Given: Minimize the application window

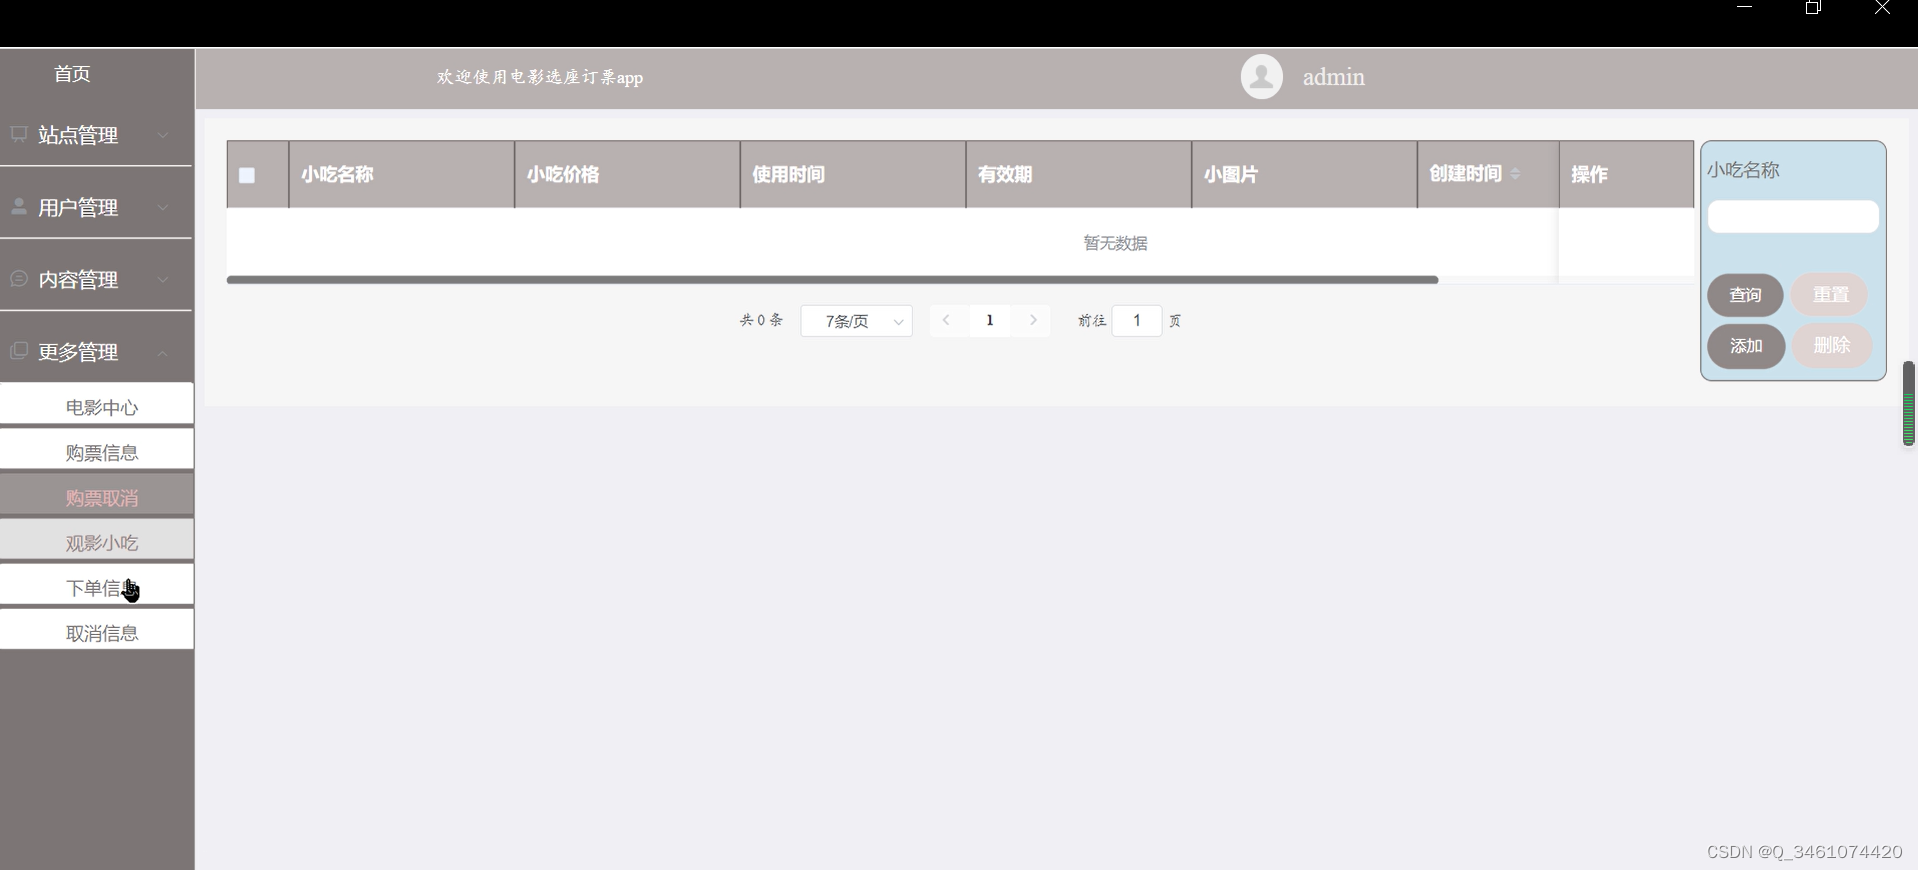Looking at the screenshot, I should point(1745,8).
